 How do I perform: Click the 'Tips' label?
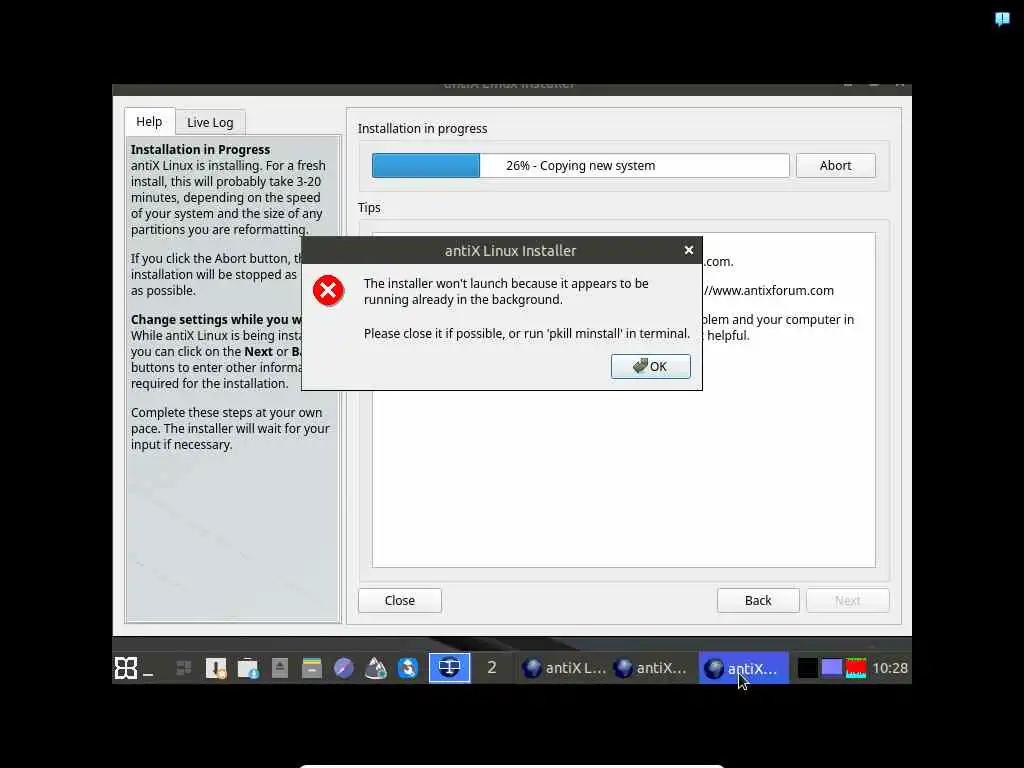coord(369,208)
